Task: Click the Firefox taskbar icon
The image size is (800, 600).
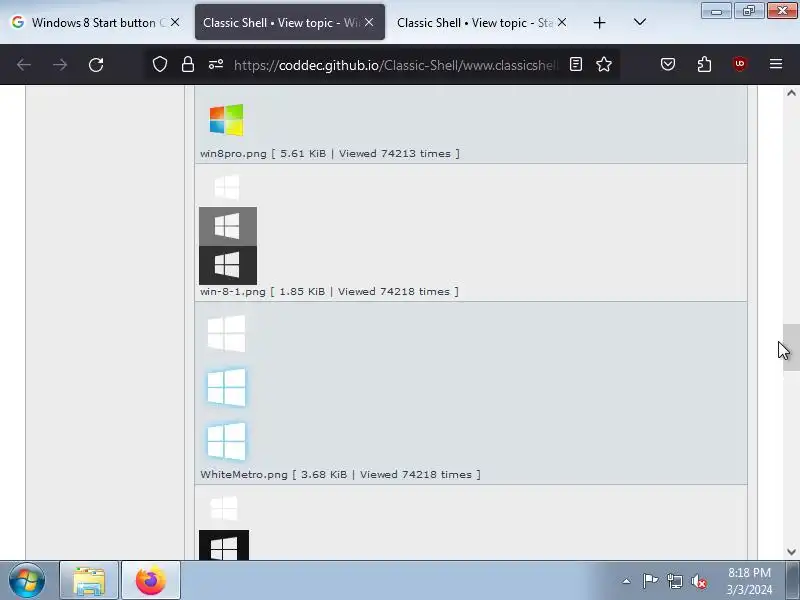Action: pyautogui.click(x=151, y=581)
